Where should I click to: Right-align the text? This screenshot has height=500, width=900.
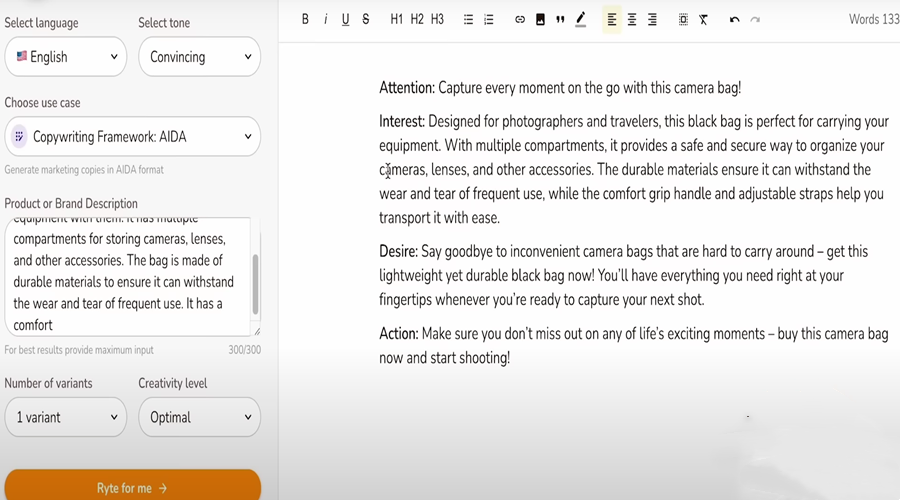click(652, 19)
